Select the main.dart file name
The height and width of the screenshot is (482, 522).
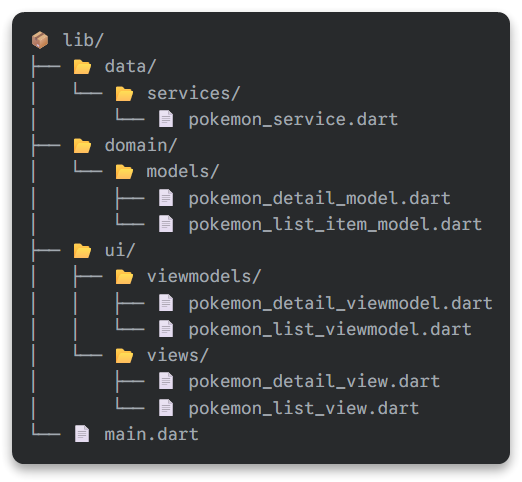(151, 434)
